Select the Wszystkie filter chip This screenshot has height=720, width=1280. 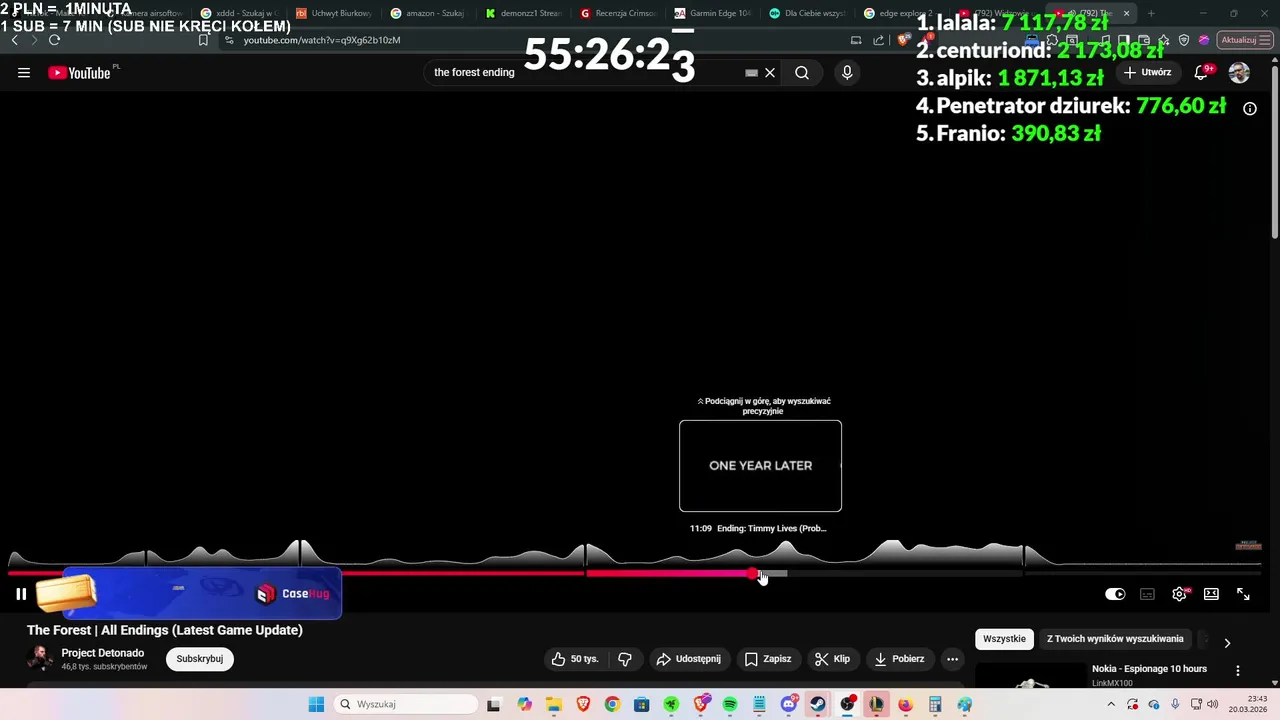[x=1004, y=639]
